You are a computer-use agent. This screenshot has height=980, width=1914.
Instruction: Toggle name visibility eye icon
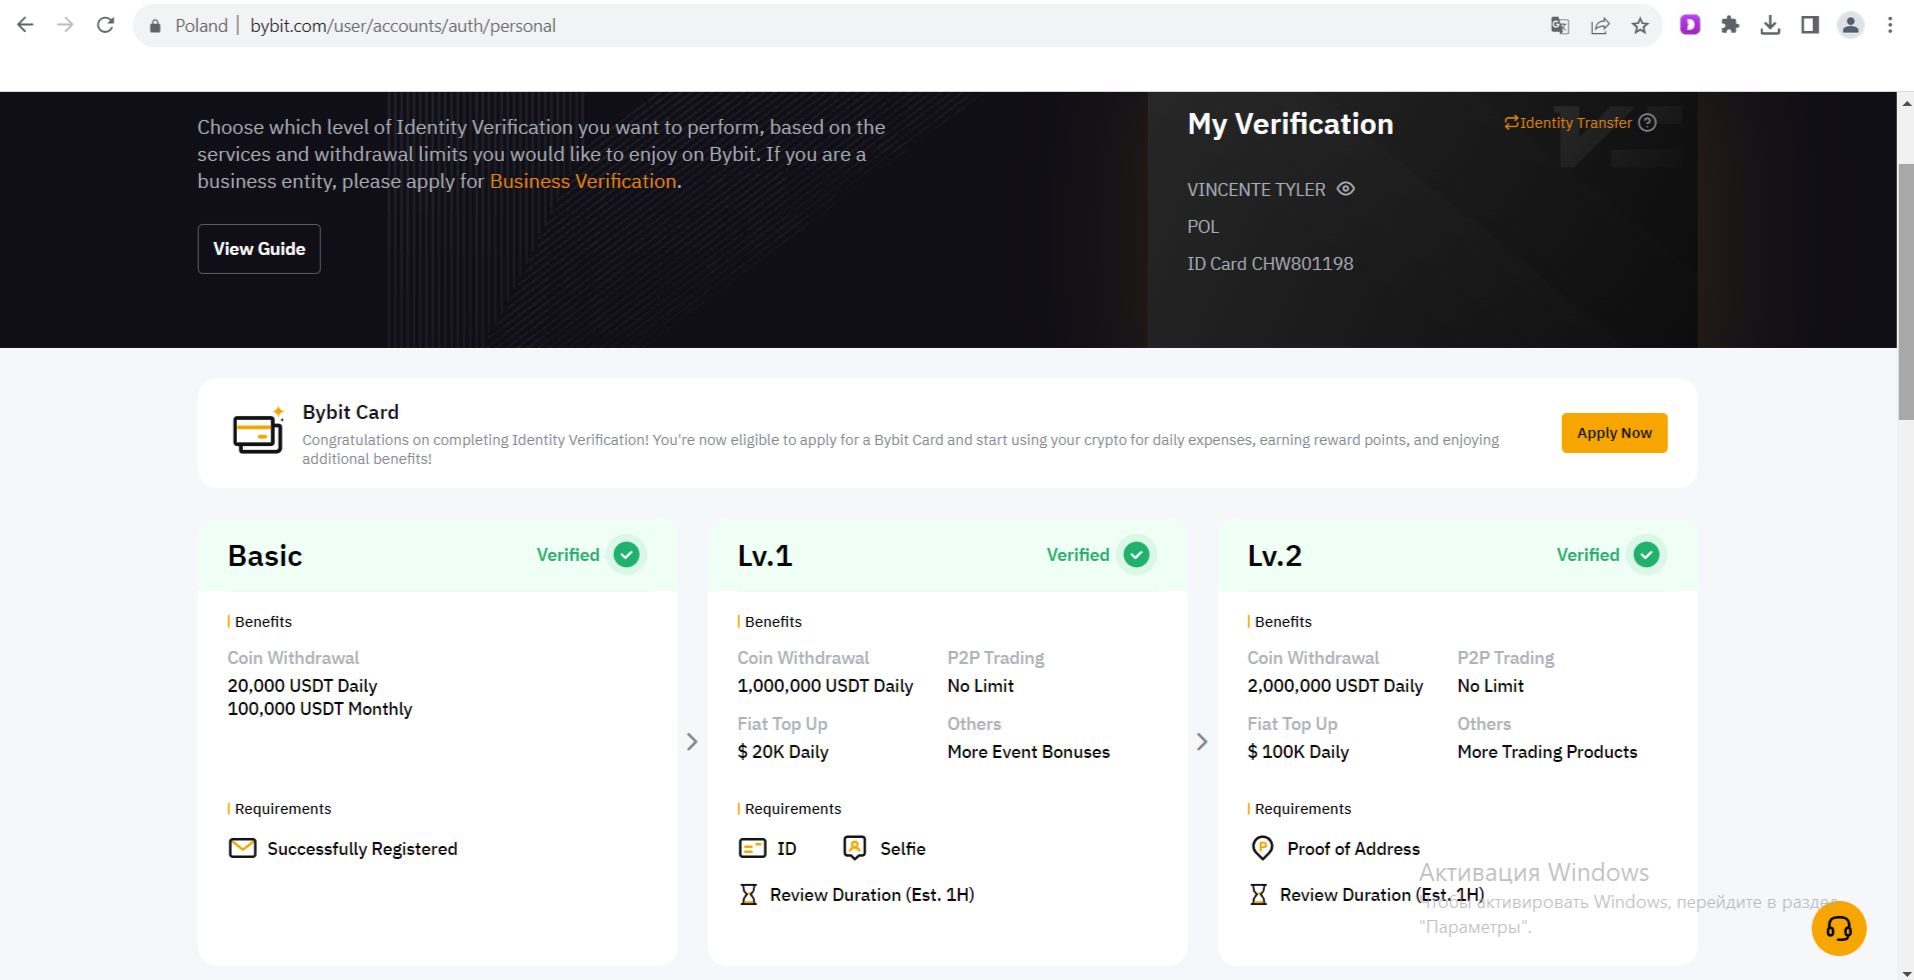[1346, 189]
